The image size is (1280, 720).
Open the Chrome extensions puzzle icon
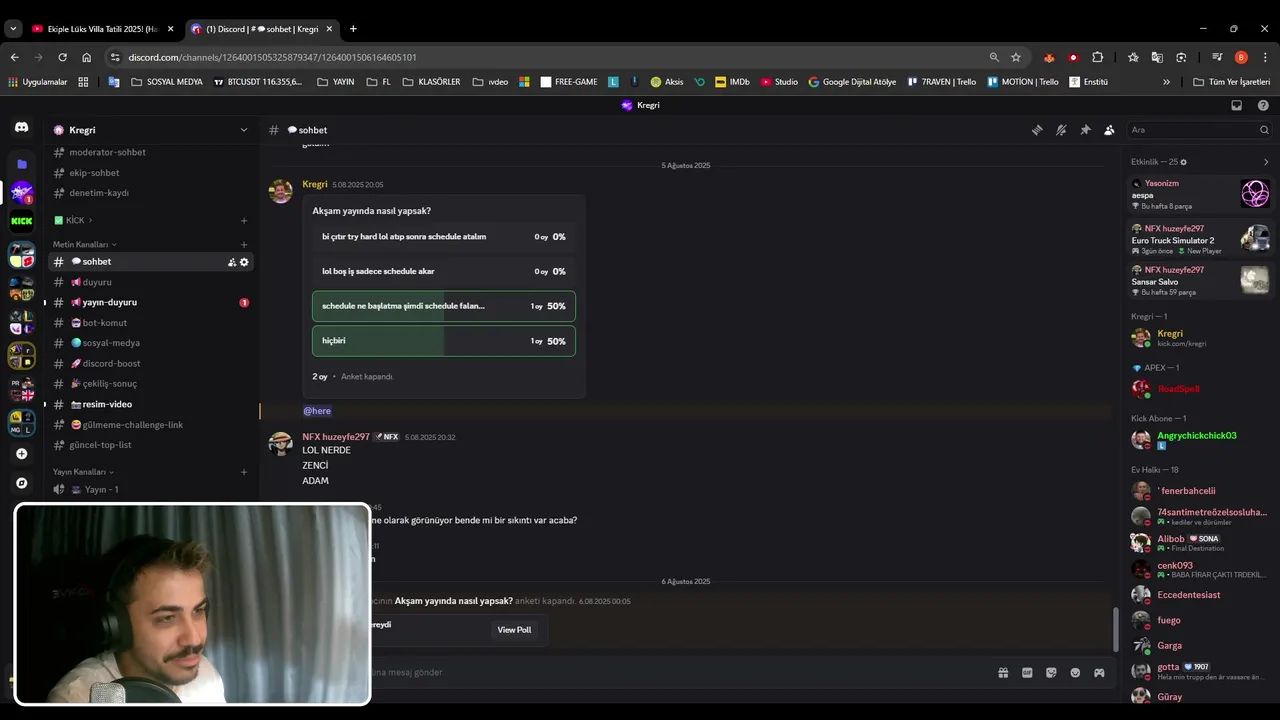(1097, 57)
